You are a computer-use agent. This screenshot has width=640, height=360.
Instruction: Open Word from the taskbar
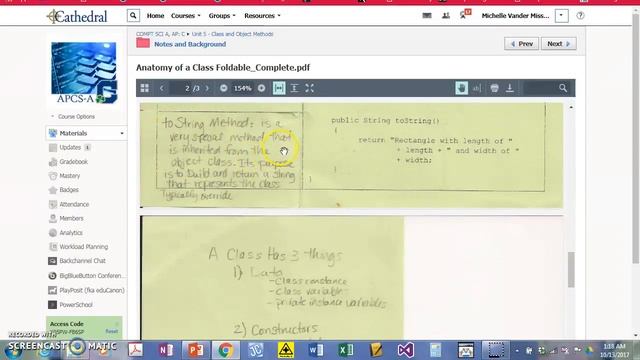coord(316,350)
